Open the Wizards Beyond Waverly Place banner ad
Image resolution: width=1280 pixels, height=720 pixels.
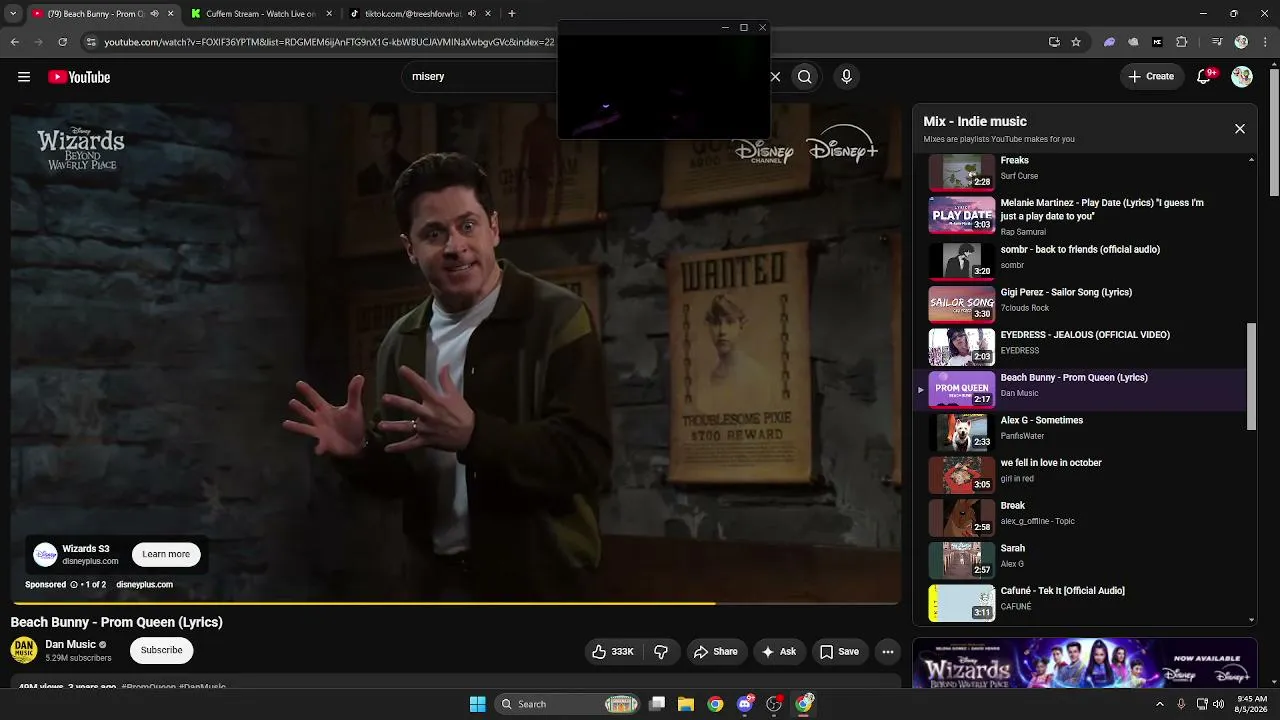[x=1085, y=663]
